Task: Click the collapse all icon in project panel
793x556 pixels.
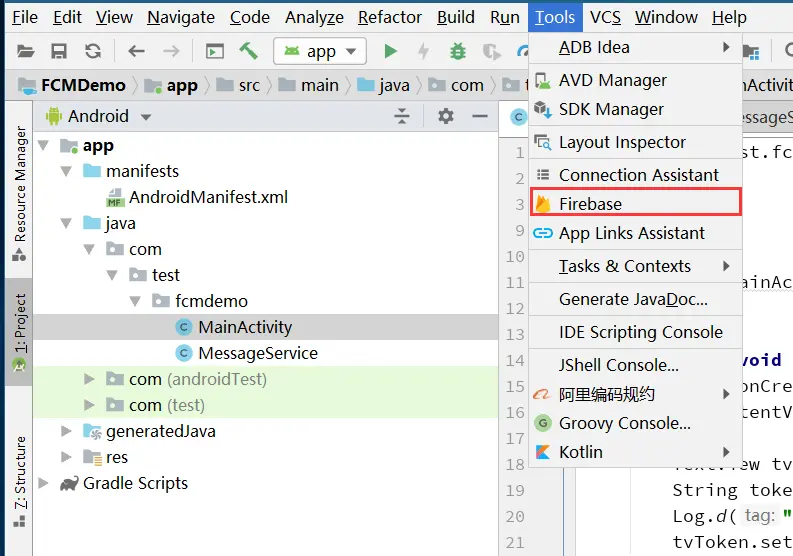Action: click(x=402, y=116)
